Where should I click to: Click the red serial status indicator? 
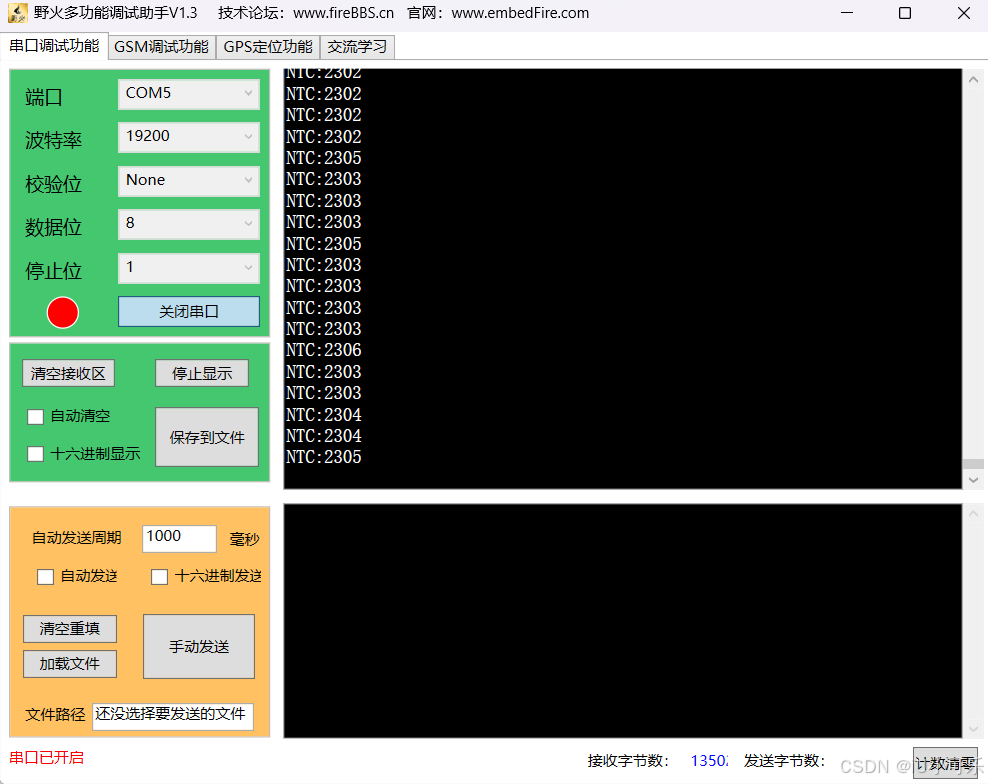coord(62,313)
